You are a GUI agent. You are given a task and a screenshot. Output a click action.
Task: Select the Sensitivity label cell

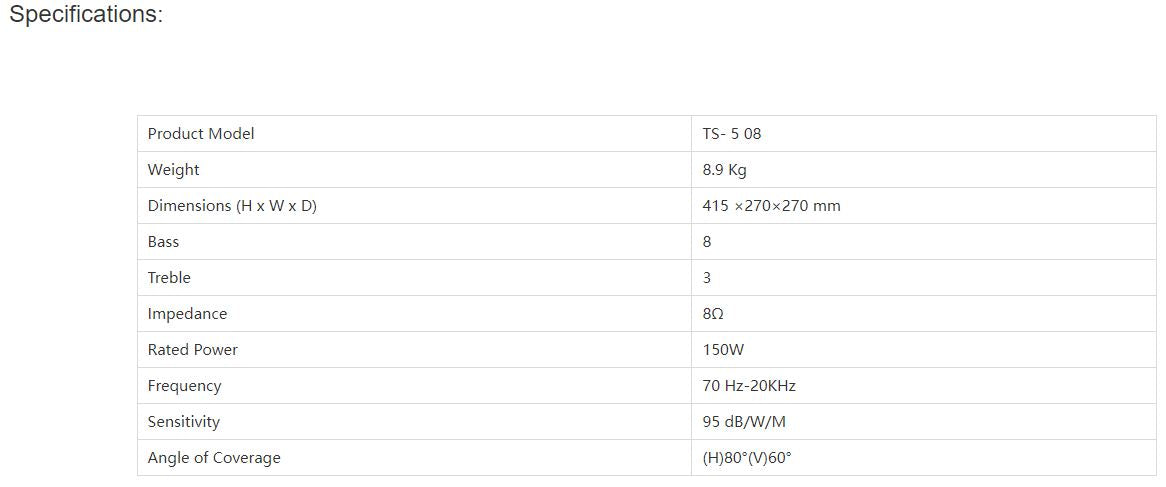point(184,422)
